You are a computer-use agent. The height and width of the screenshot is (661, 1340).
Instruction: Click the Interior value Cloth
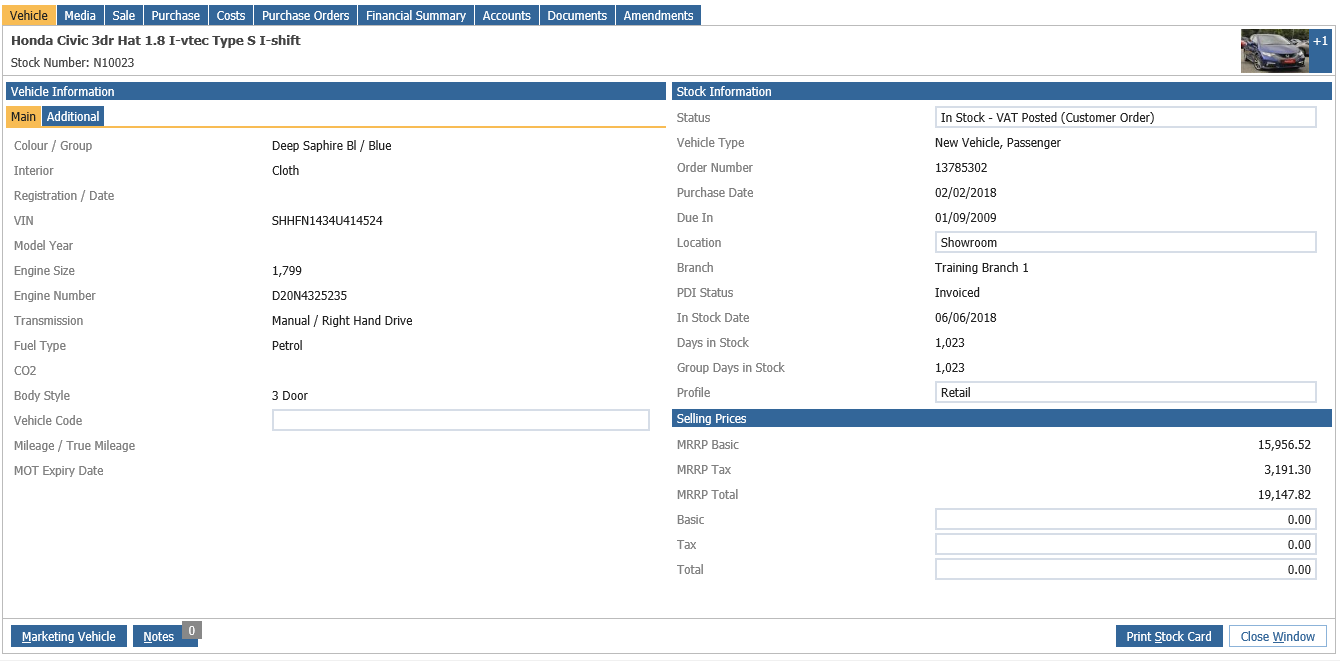tap(285, 171)
